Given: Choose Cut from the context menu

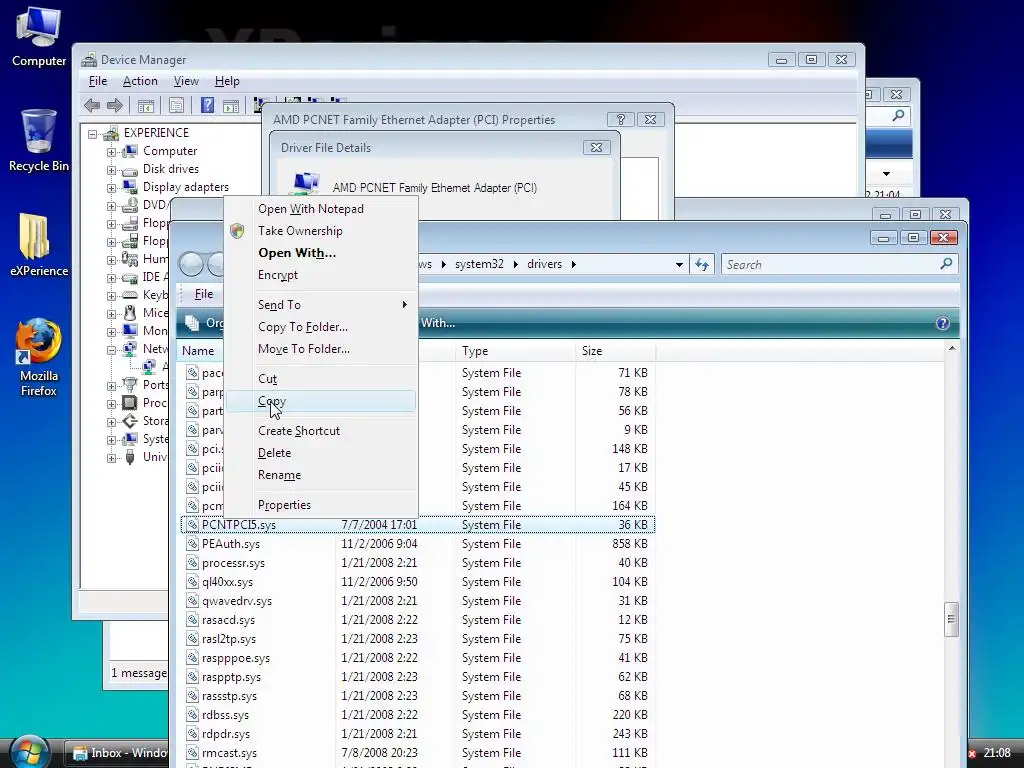Looking at the screenshot, I should tap(320, 379).
